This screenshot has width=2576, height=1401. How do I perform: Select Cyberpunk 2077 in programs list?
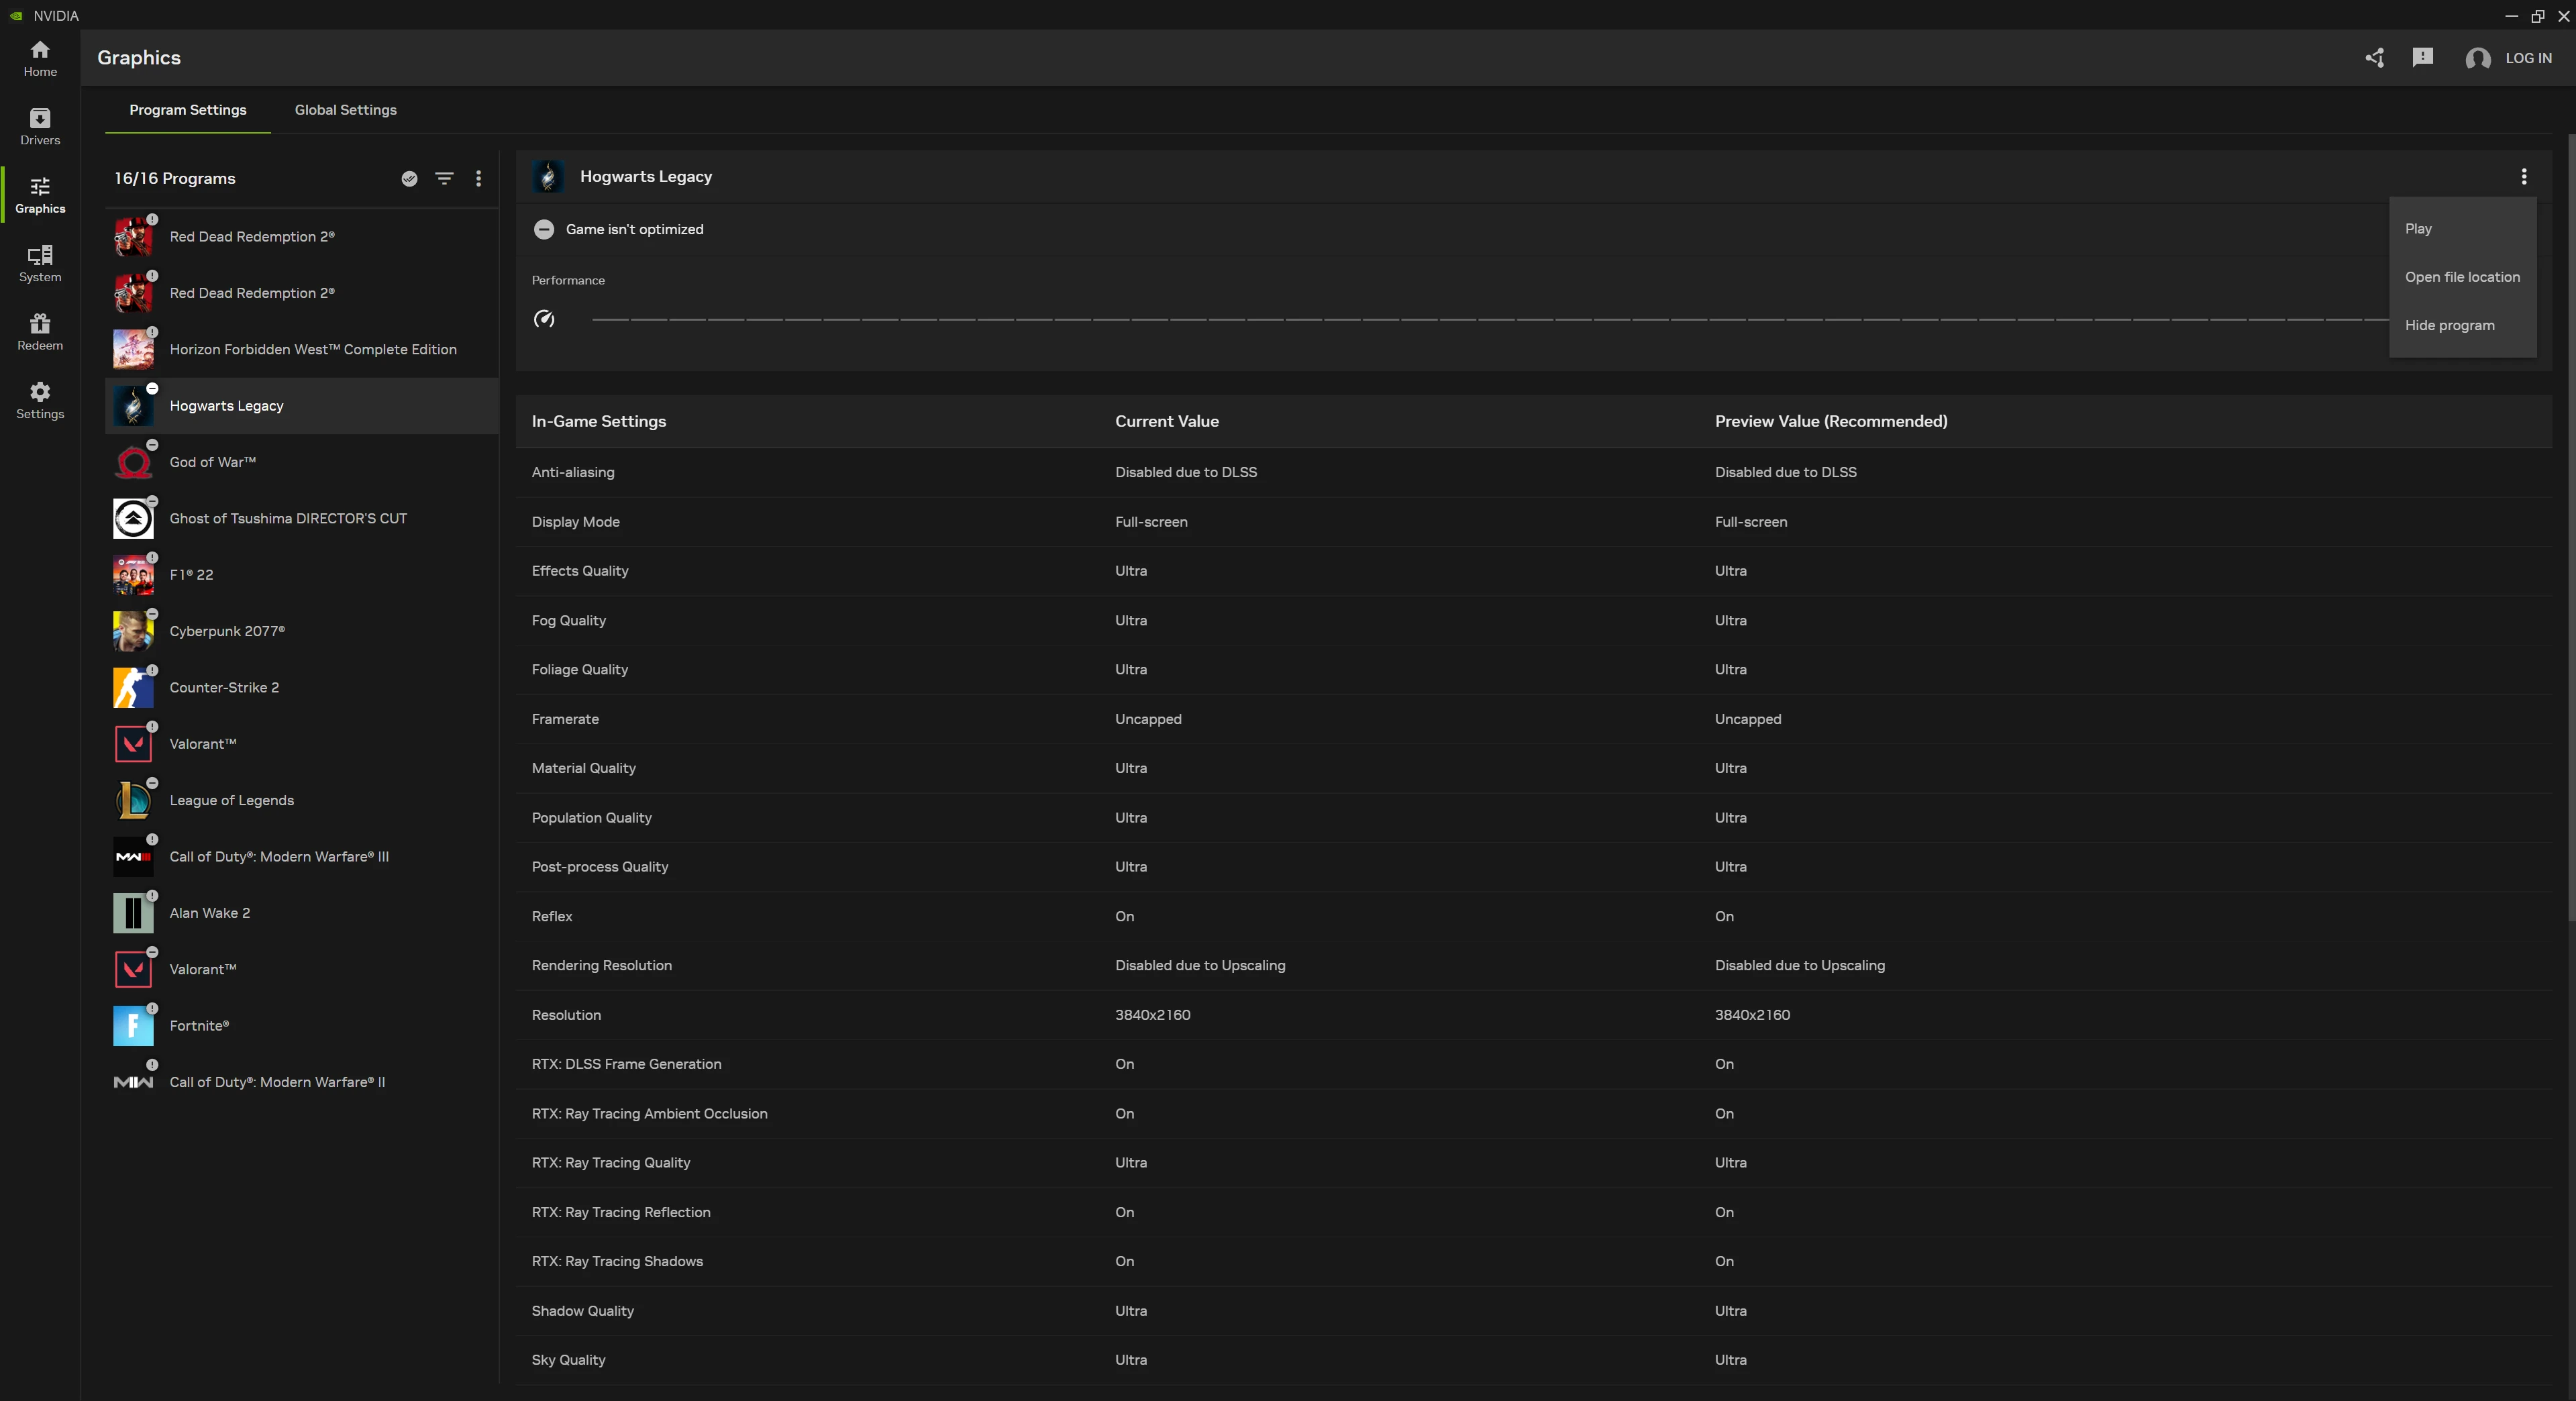[x=227, y=631]
